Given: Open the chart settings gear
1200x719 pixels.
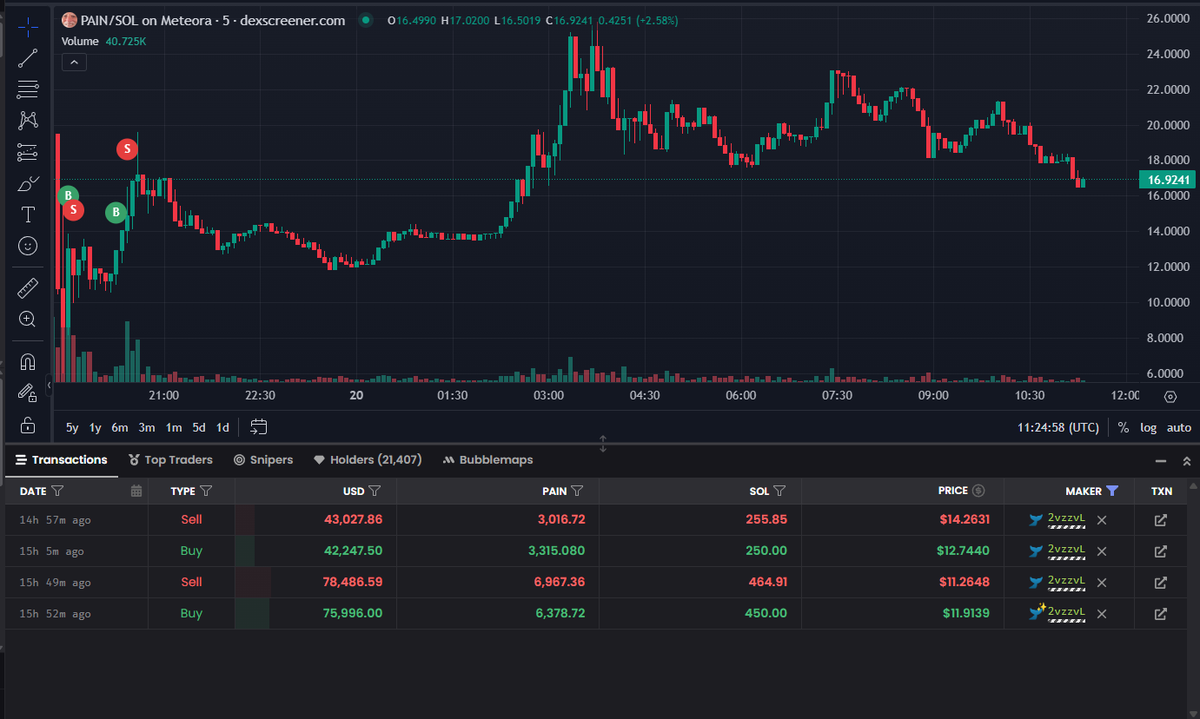Looking at the screenshot, I should (1170, 397).
